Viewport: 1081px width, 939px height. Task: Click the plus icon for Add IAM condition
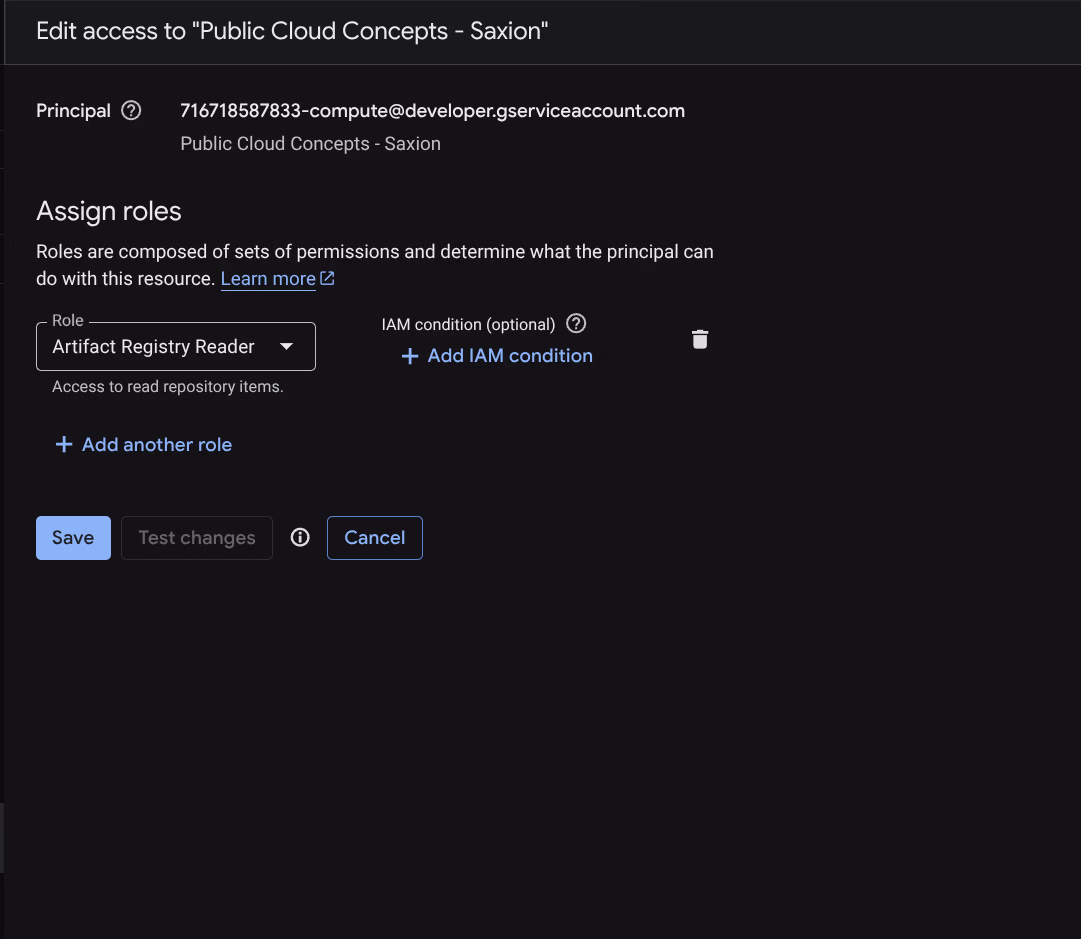pos(410,356)
